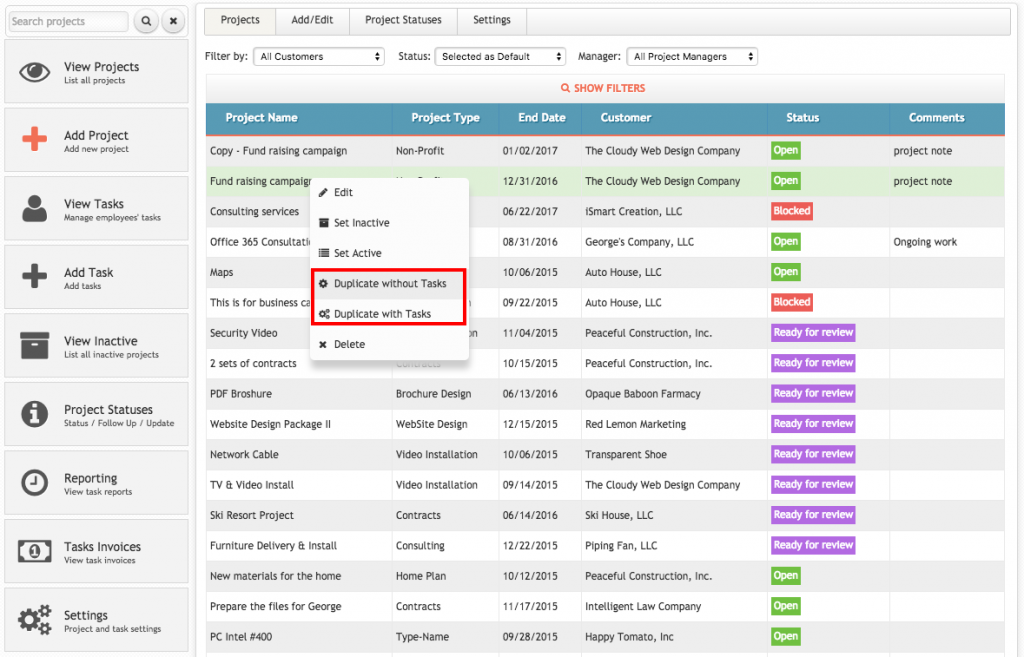
Task: Open the All Customers filter dropdown
Action: [318, 56]
